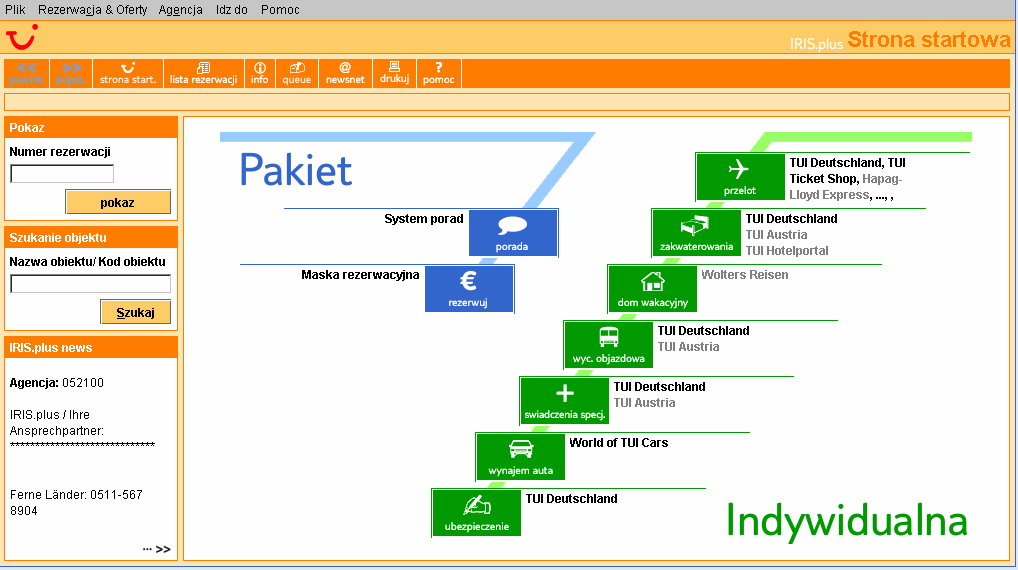Open the Plik menu
The height and width of the screenshot is (570, 1018).
(16, 10)
